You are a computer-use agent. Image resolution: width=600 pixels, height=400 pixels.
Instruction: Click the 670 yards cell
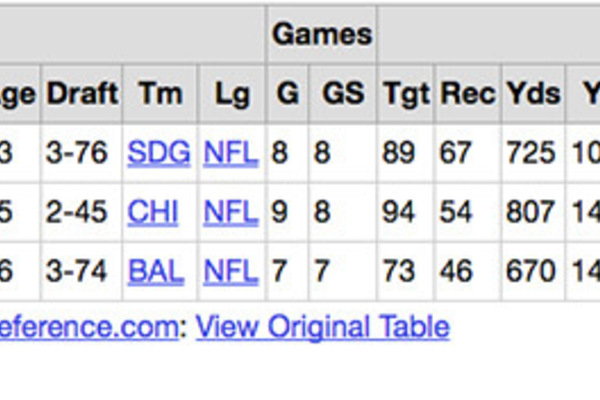click(x=530, y=270)
